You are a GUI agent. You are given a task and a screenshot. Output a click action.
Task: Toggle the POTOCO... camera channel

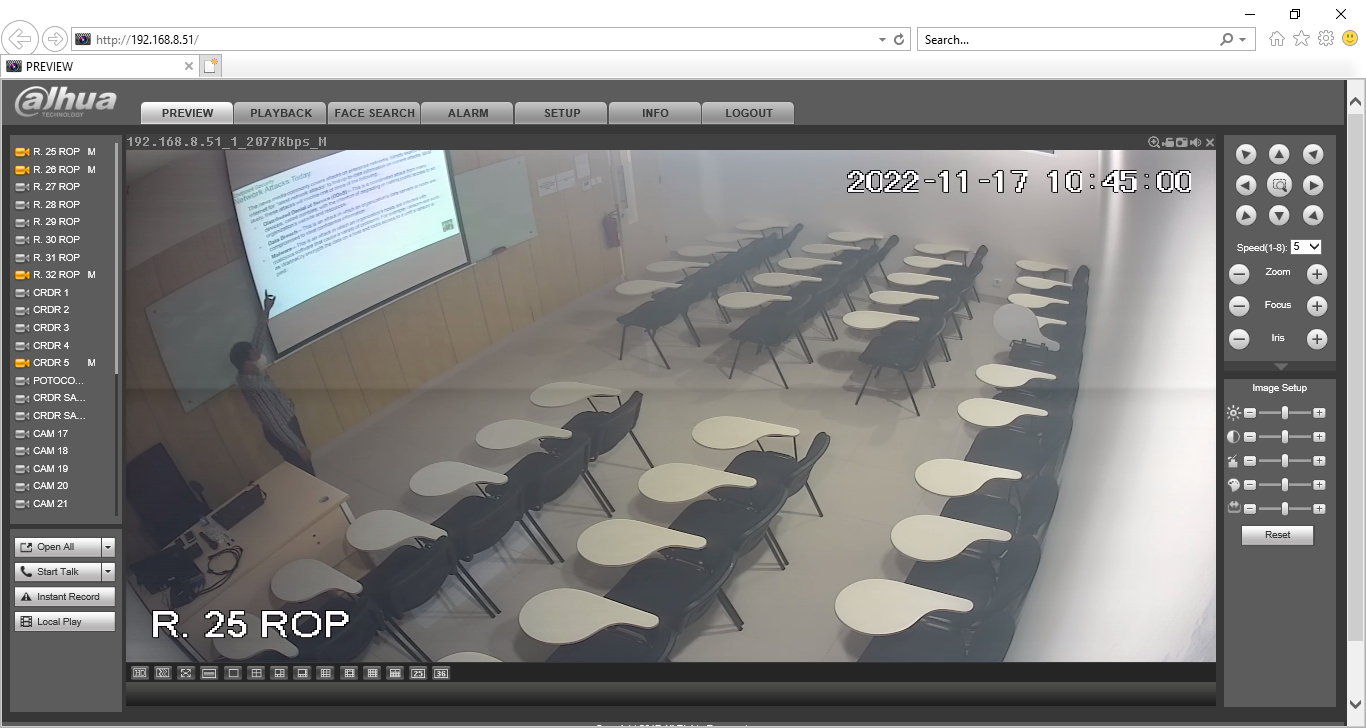pyautogui.click(x=56, y=380)
